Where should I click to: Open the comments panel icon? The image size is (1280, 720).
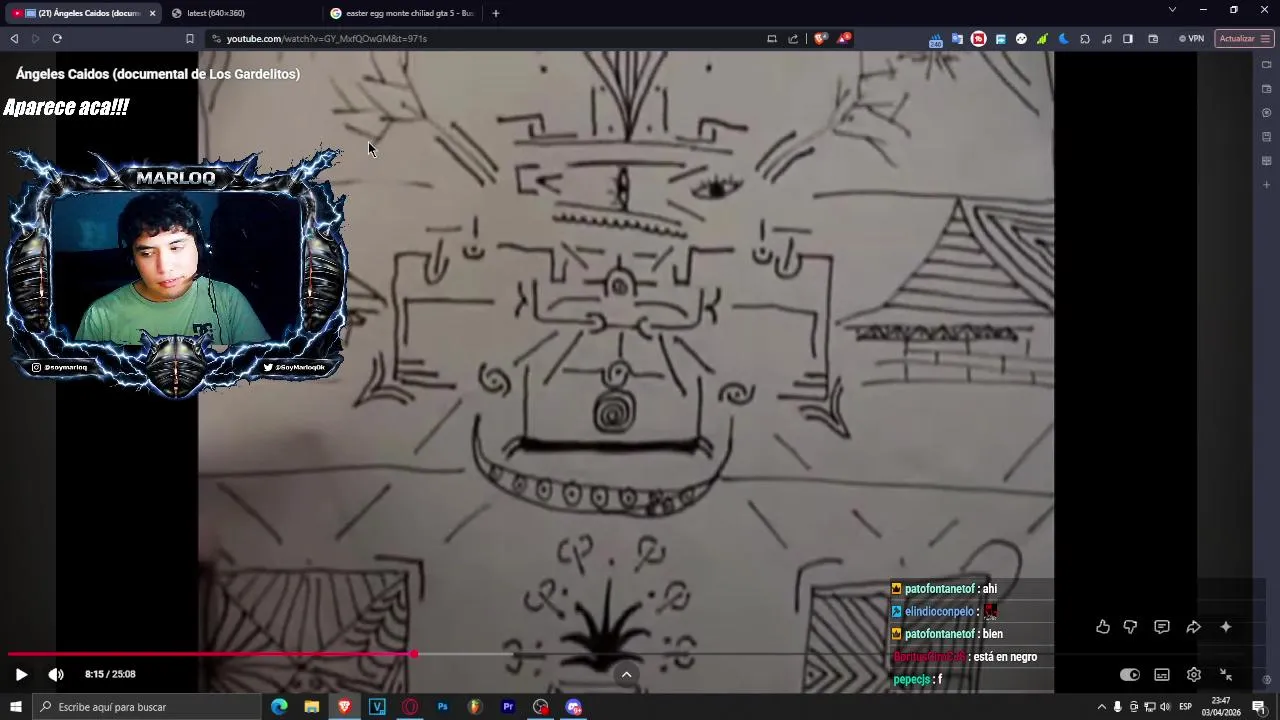tap(1161, 627)
